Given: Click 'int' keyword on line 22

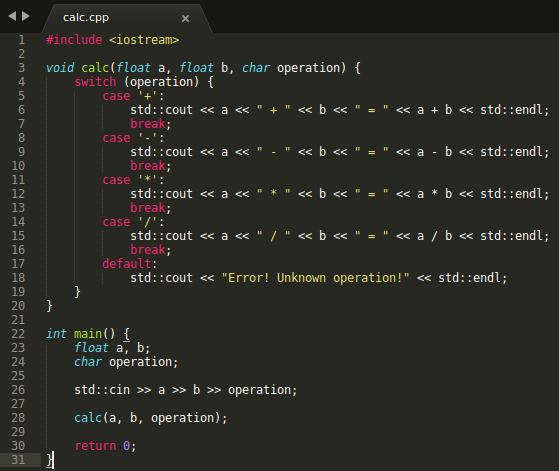Looking at the screenshot, I should tap(56, 334).
